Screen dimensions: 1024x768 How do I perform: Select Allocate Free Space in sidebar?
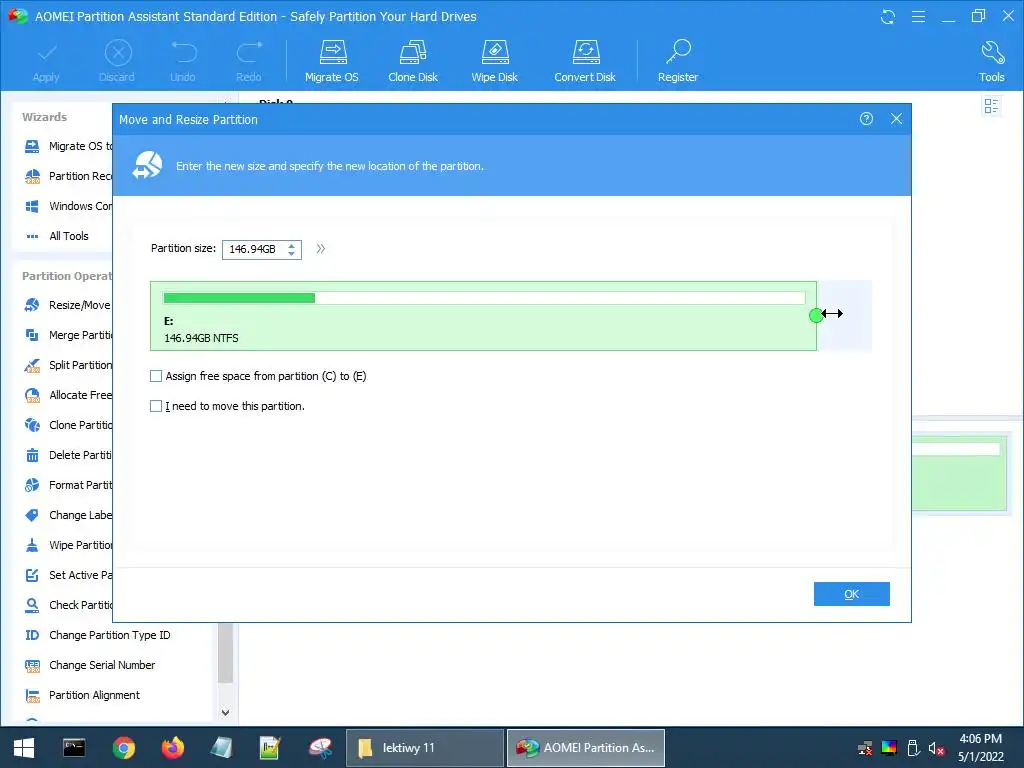[68, 395]
